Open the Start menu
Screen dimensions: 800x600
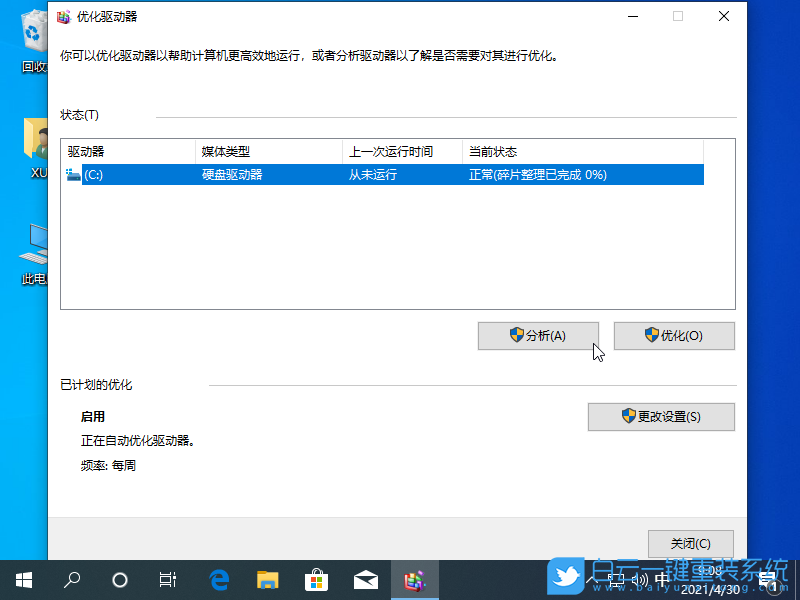click(23, 579)
